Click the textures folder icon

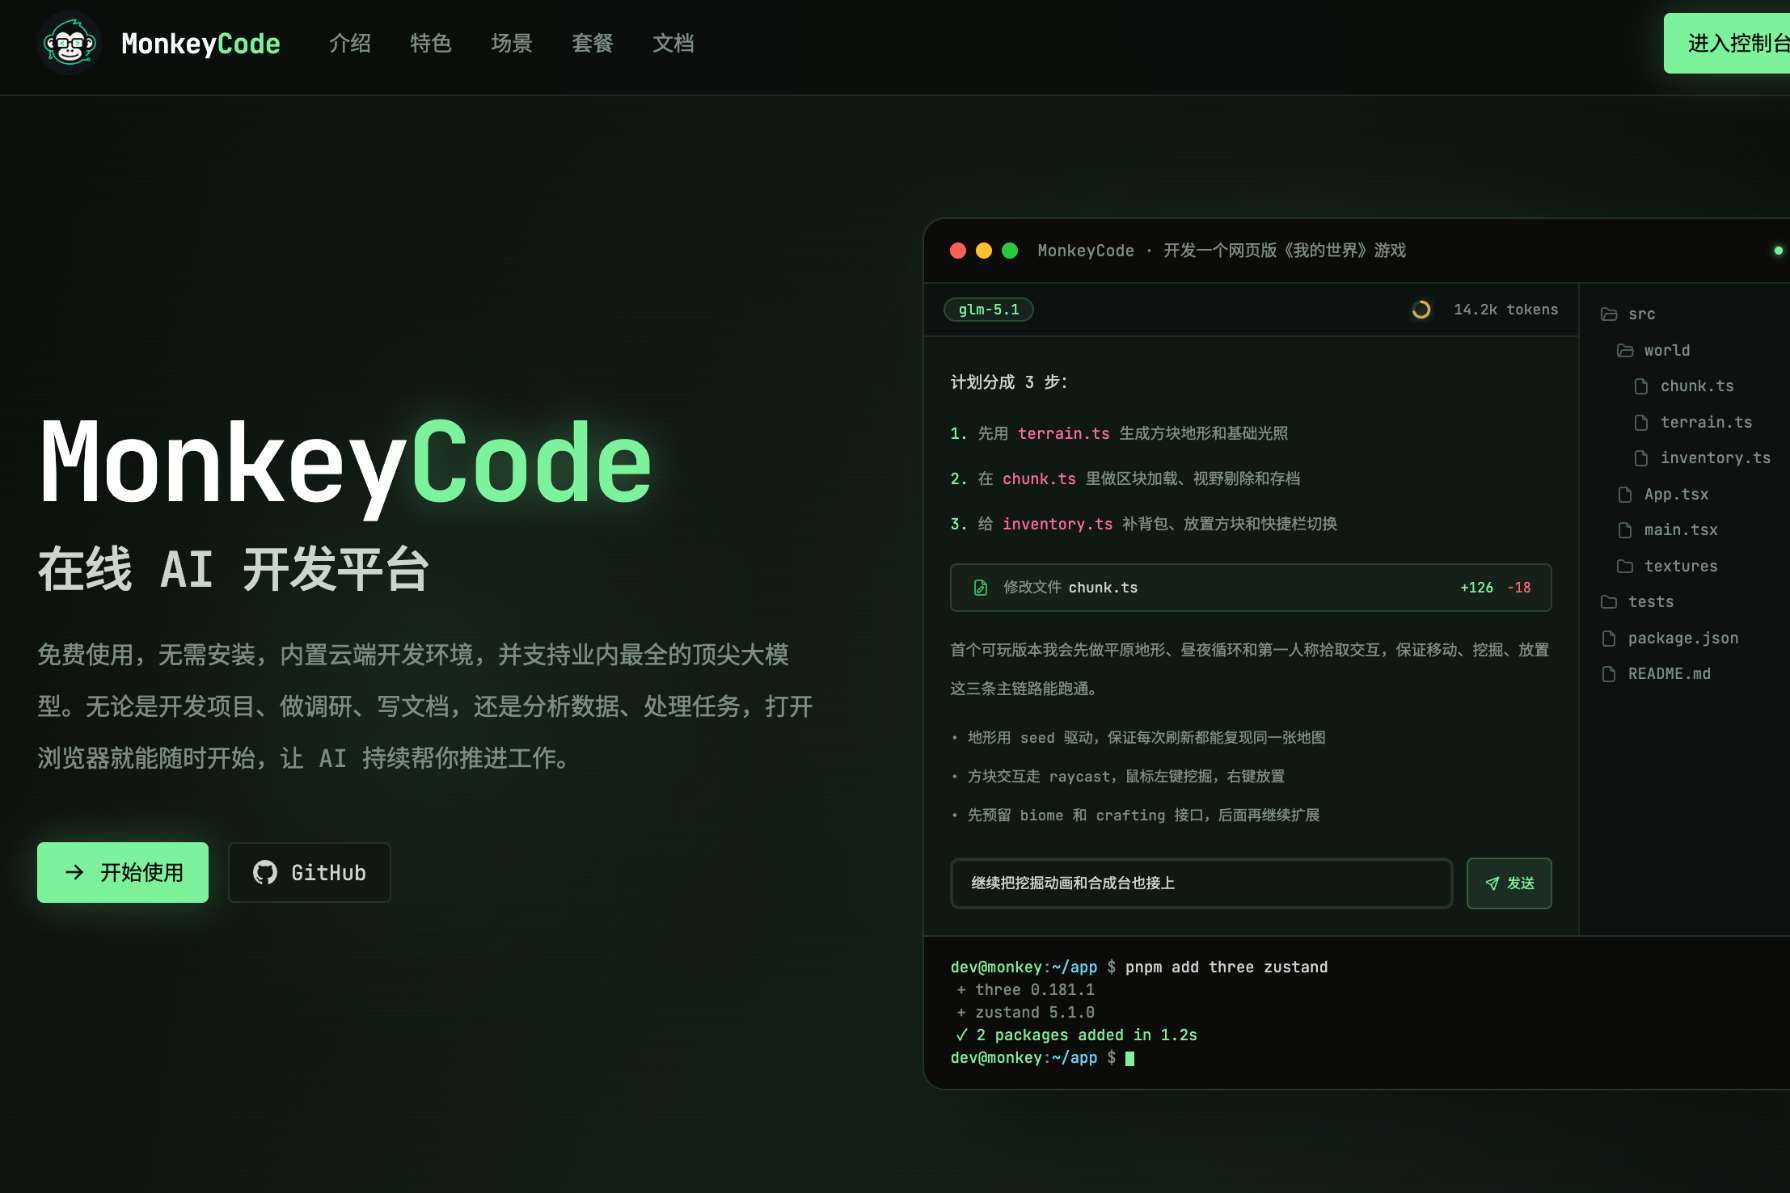pos(1625,566)
